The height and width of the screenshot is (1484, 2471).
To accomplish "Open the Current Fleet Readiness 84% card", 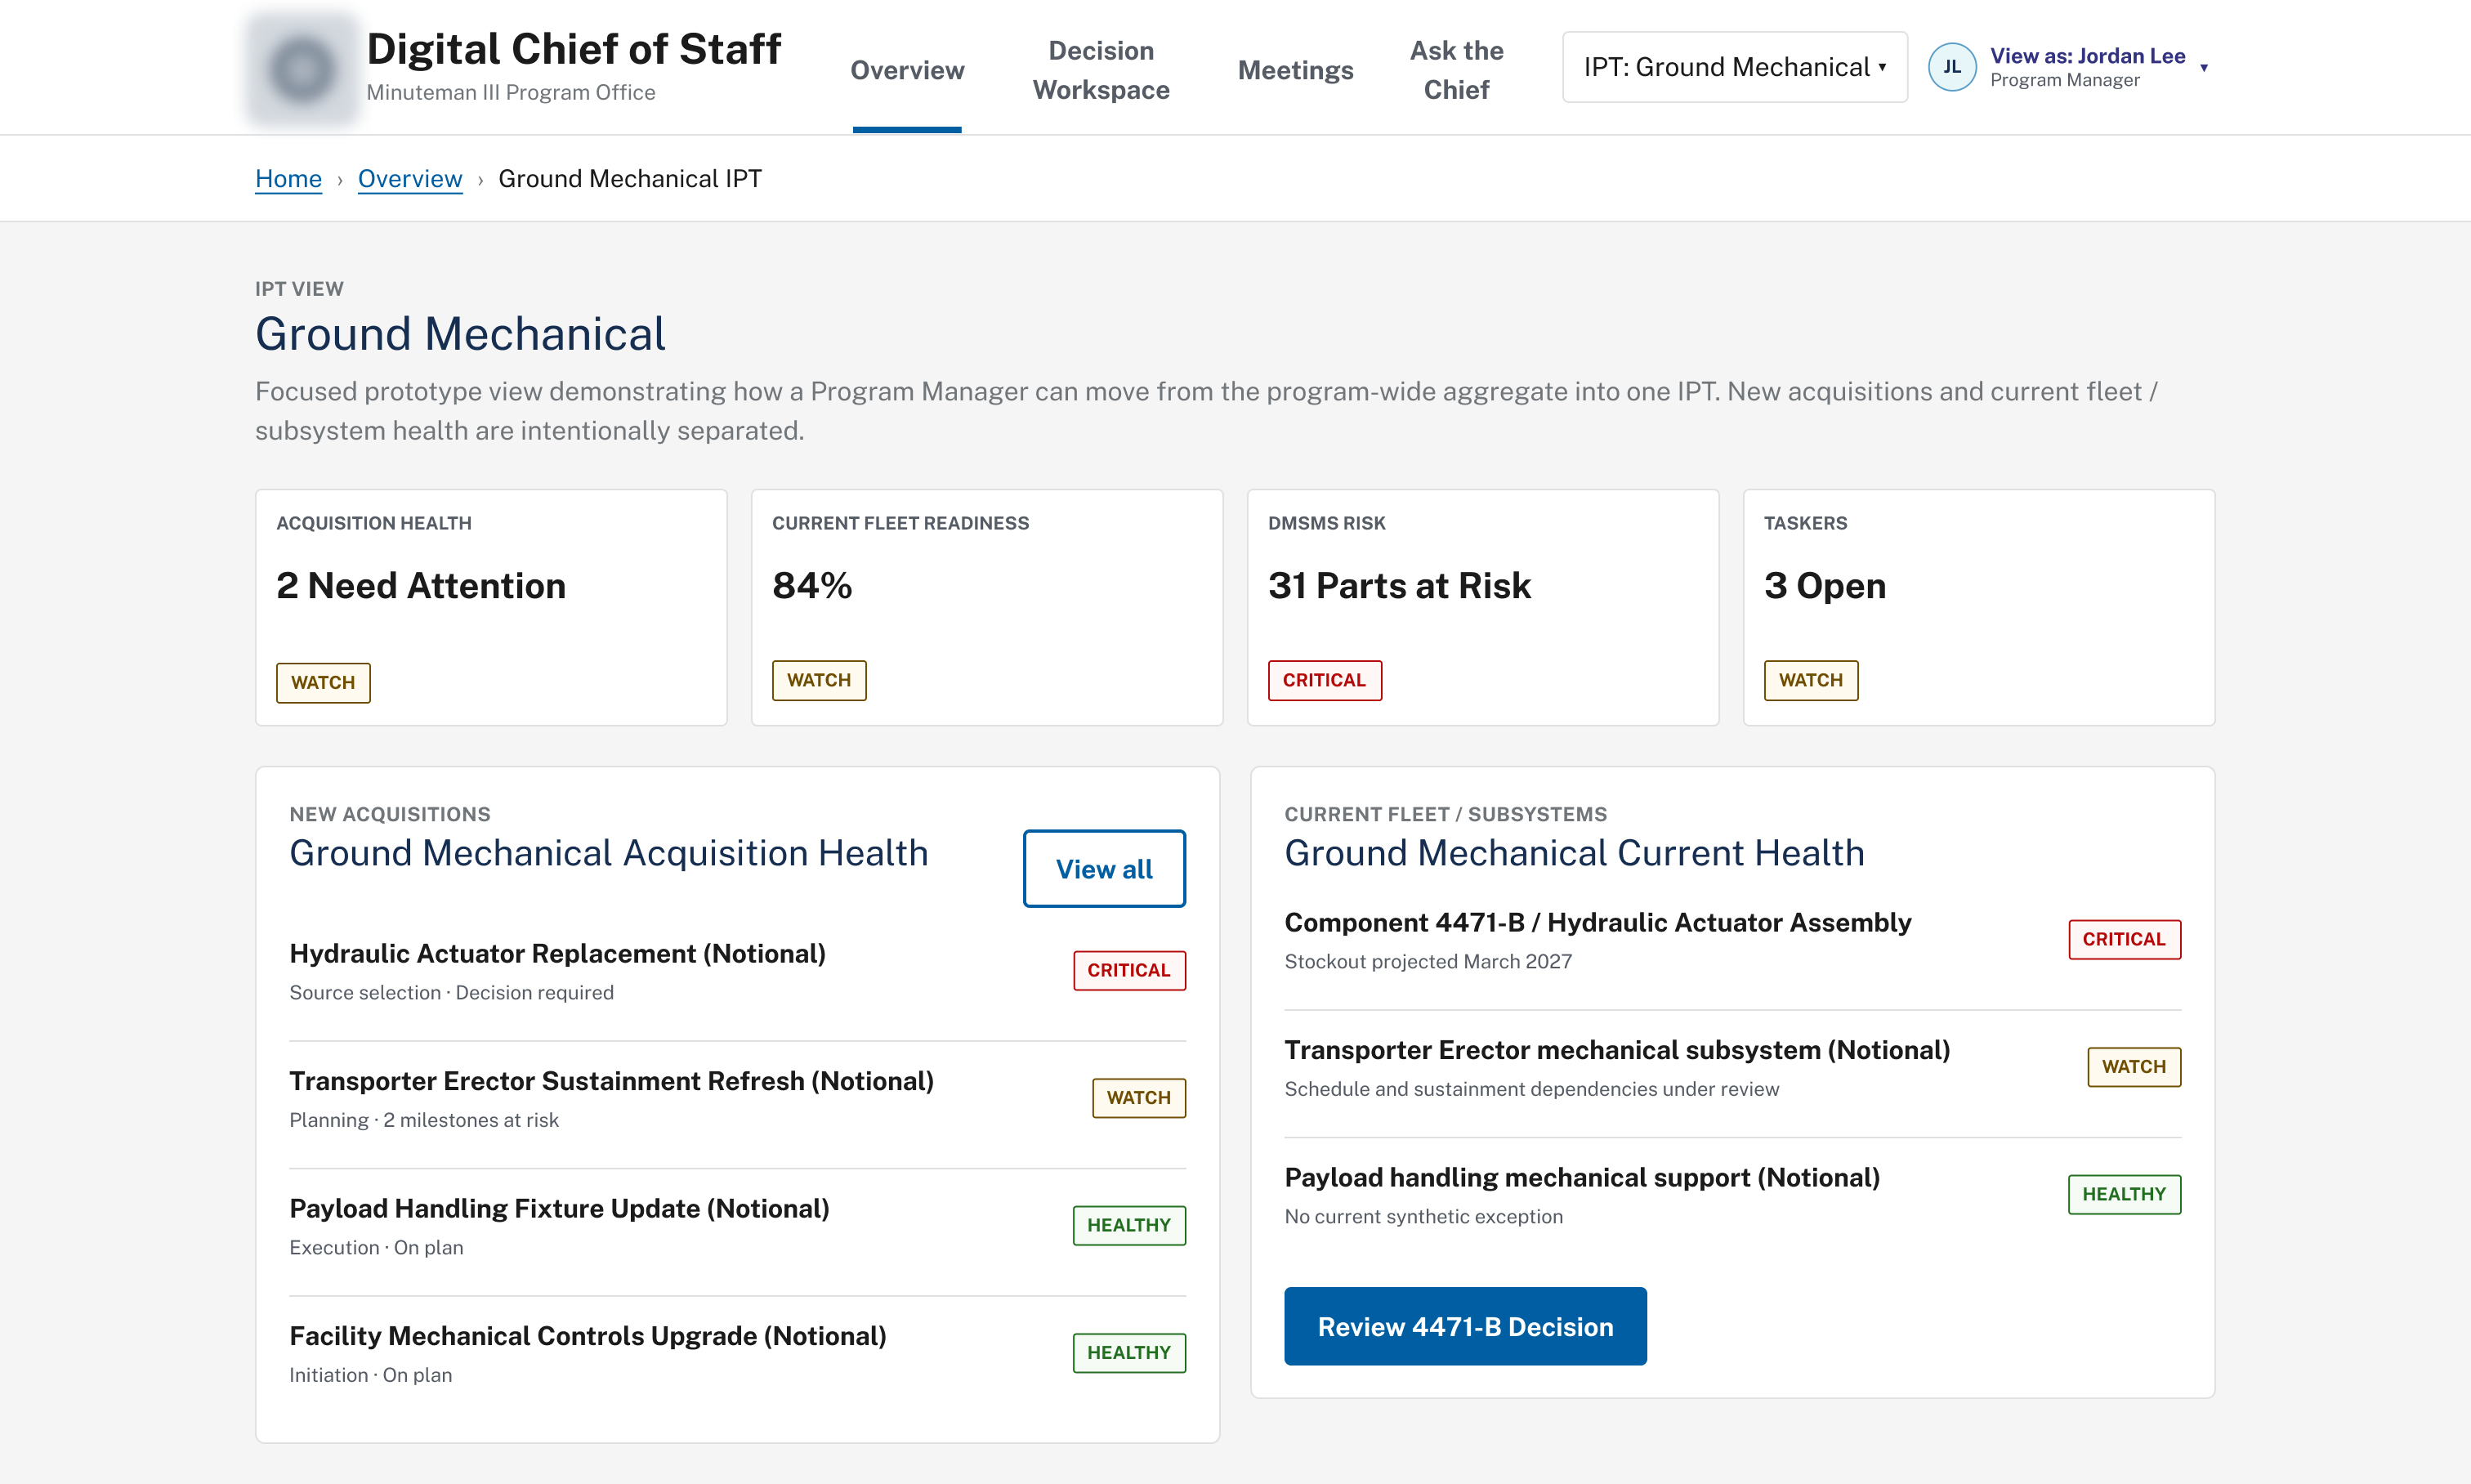I will point(986,607).
